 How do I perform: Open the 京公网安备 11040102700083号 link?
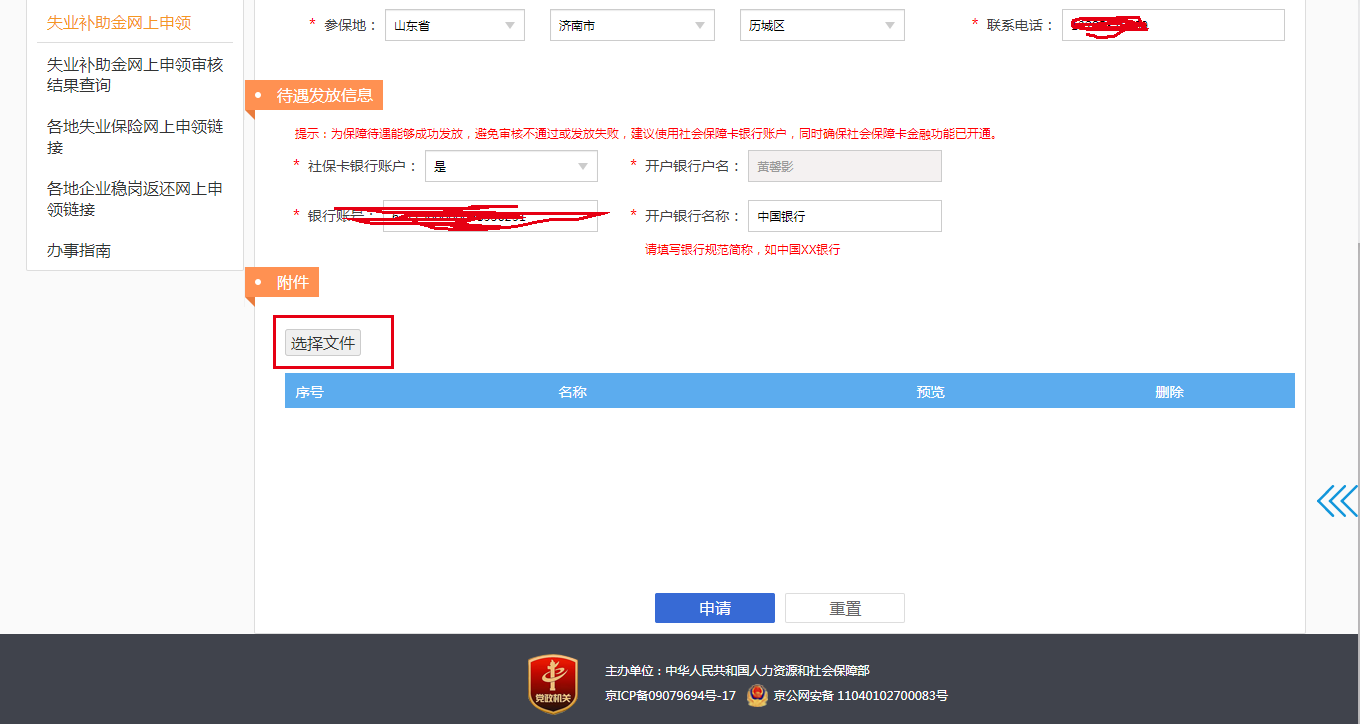pyautogui.click(x=860, y=695)
